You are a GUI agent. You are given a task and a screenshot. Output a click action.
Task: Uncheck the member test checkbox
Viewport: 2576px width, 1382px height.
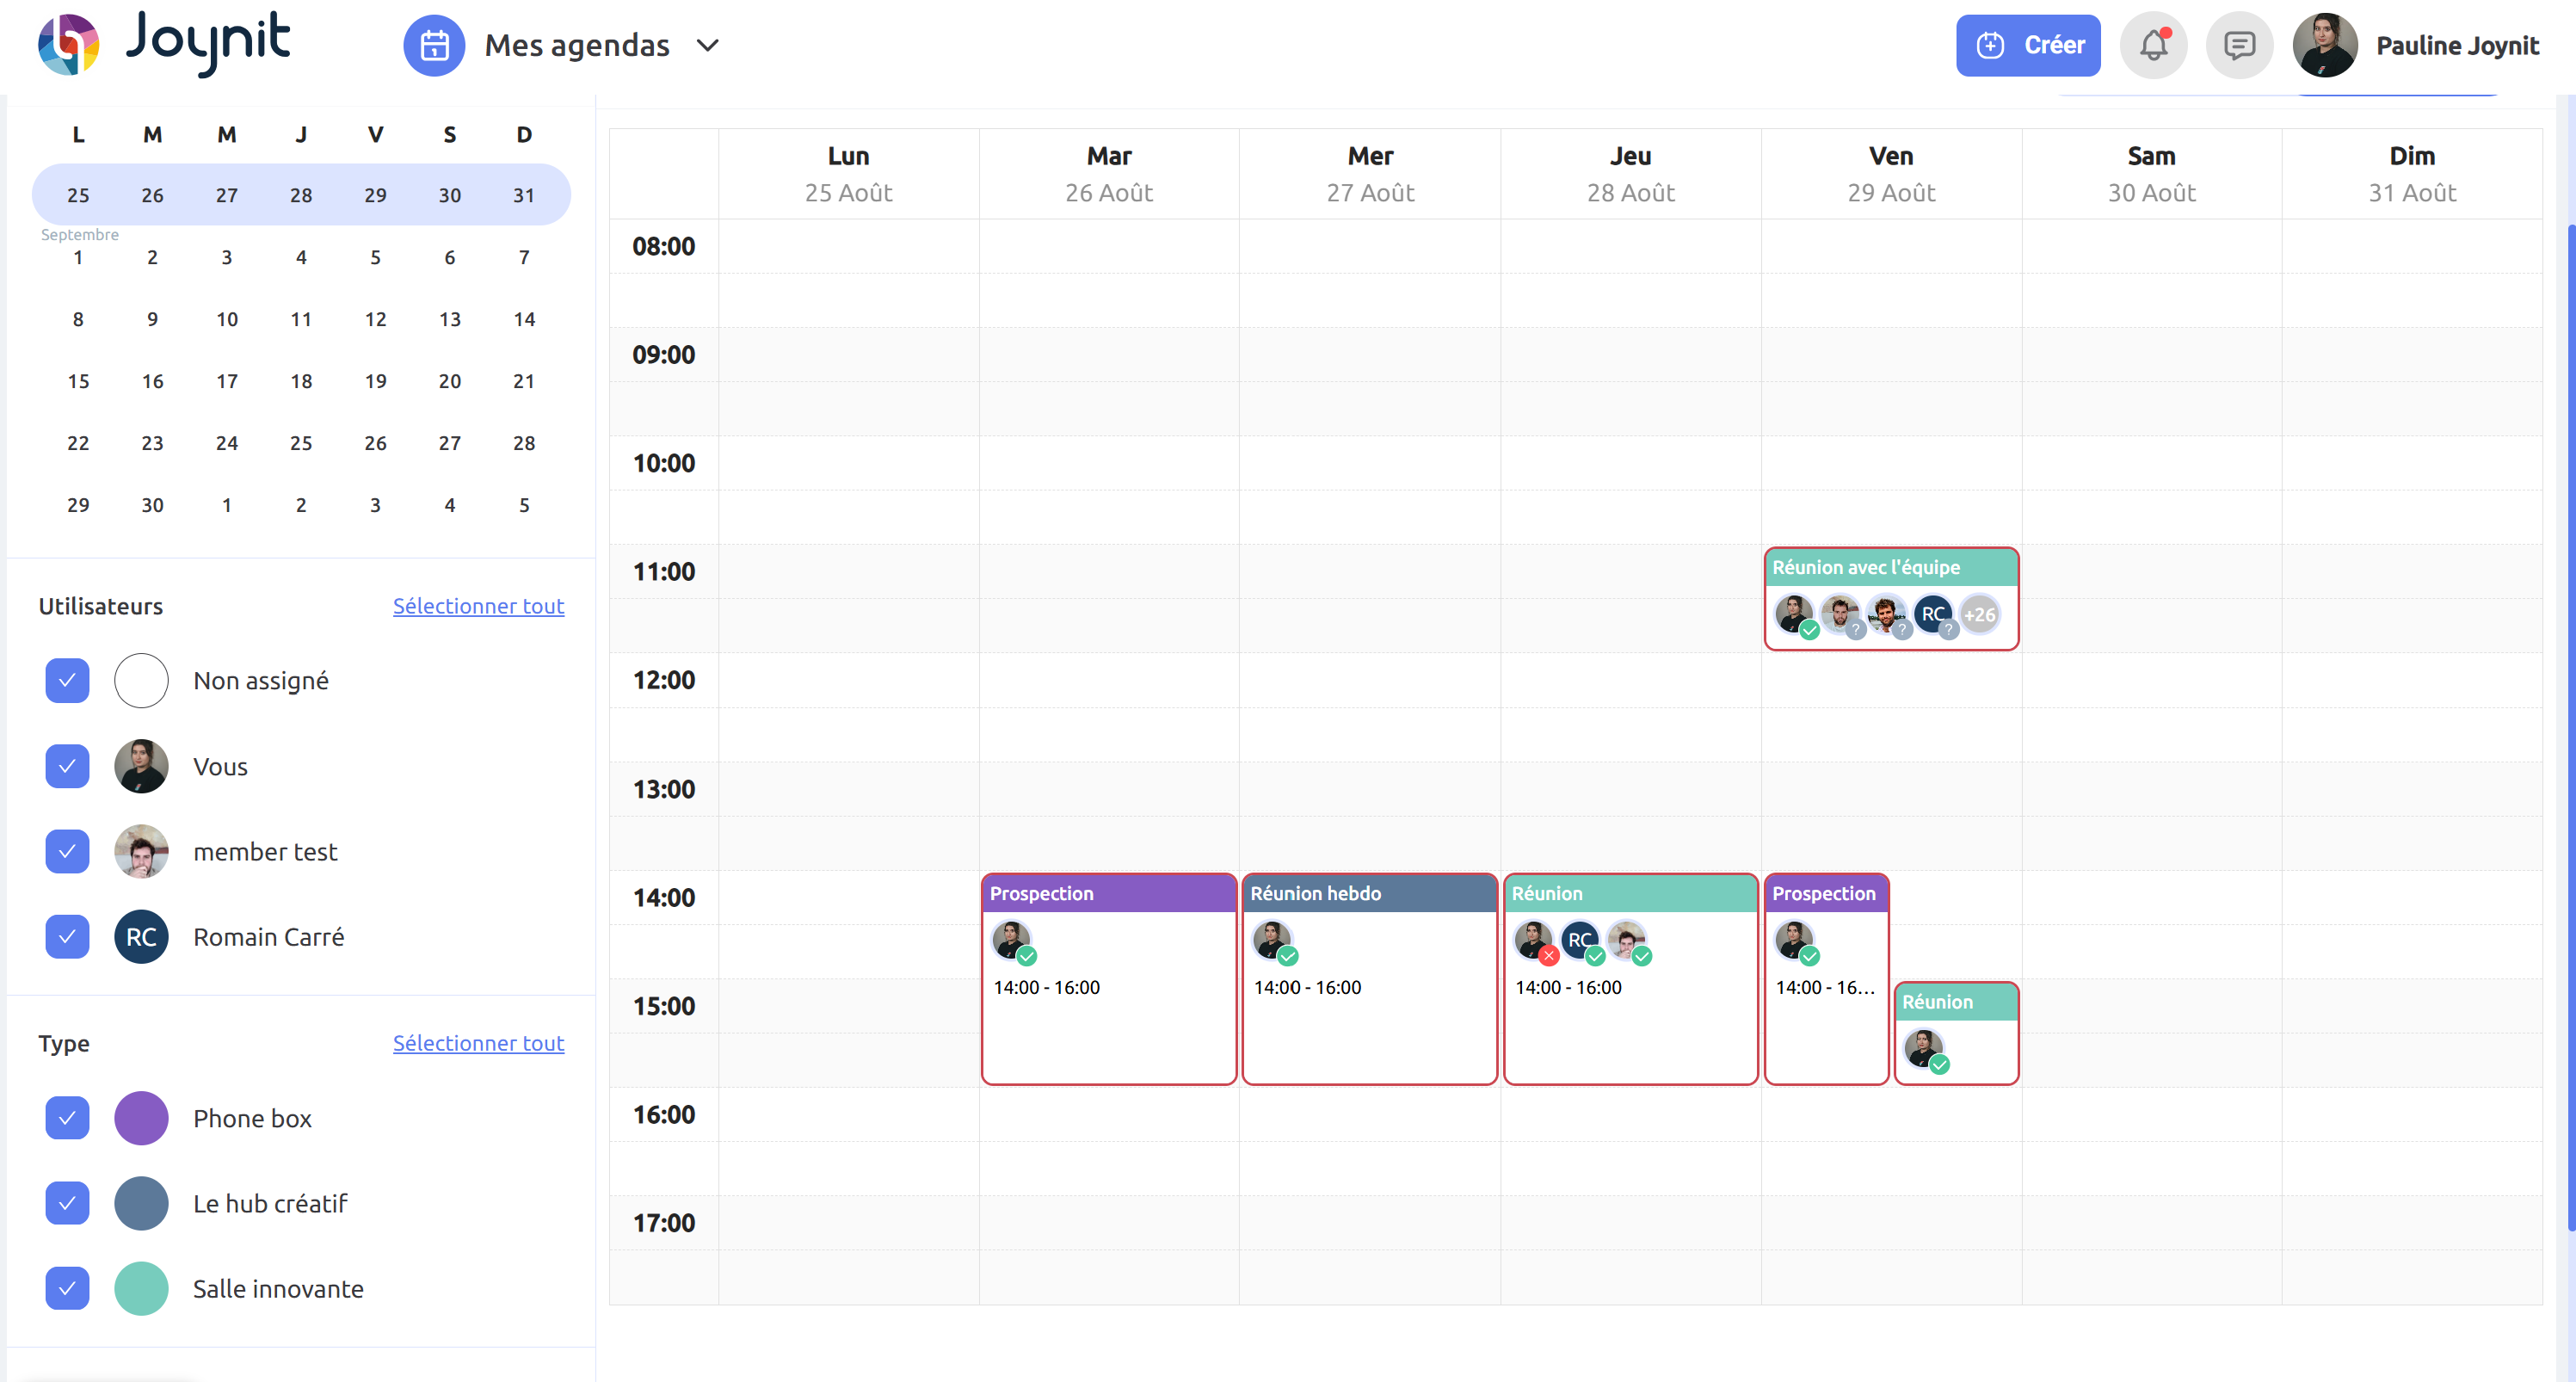[67, 852]
